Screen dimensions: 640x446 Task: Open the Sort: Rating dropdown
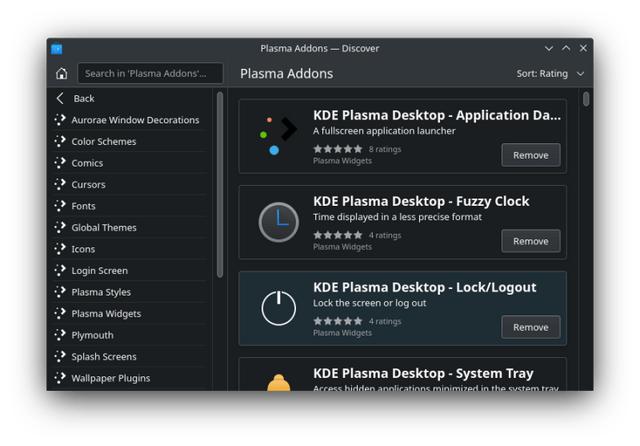pos(550,73)
